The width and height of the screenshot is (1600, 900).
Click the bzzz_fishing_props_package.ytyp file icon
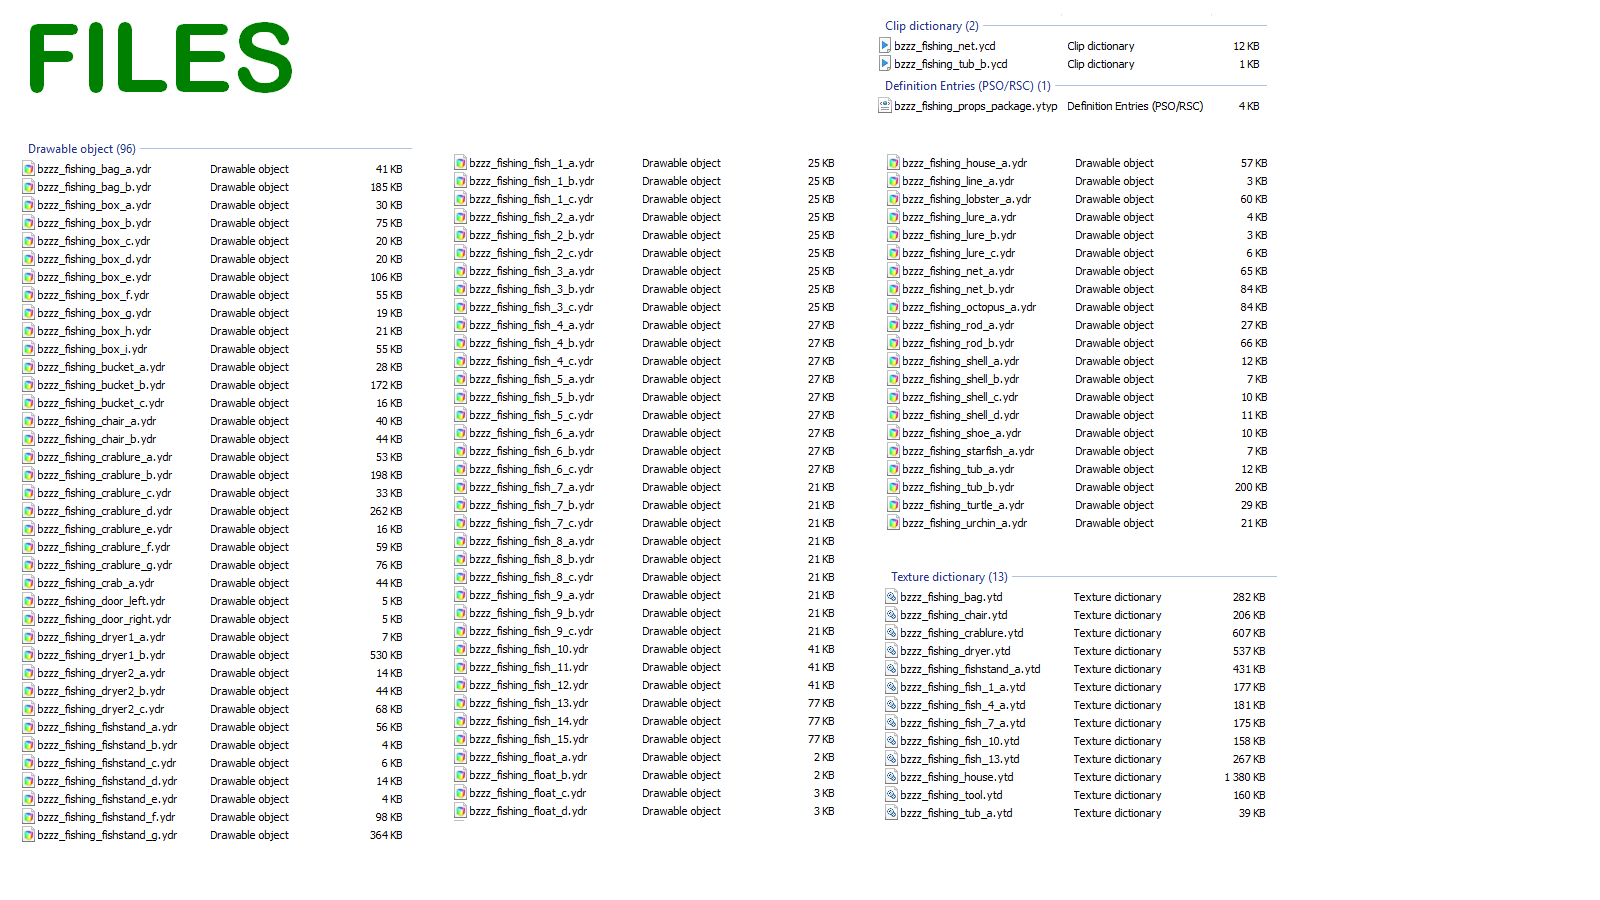pyautogui.click(x=884, y=105)
